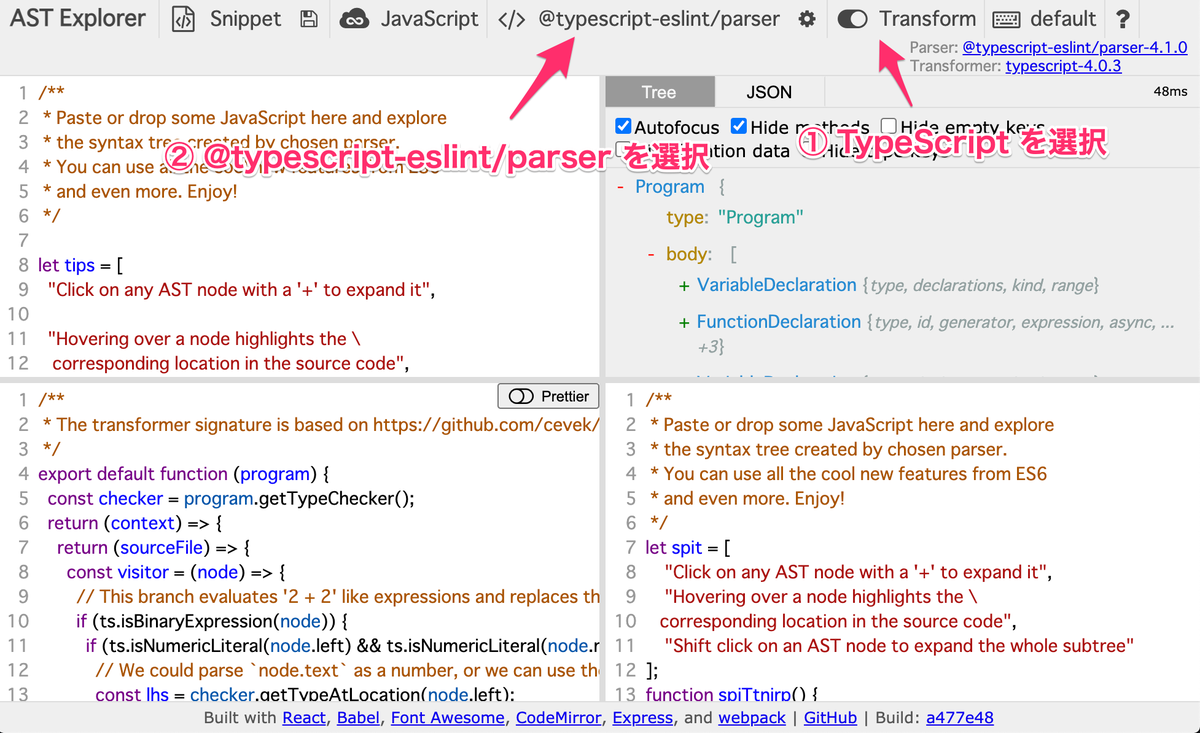Open the typescript-4.0.3 transformer link

(x=1063, y=66)
